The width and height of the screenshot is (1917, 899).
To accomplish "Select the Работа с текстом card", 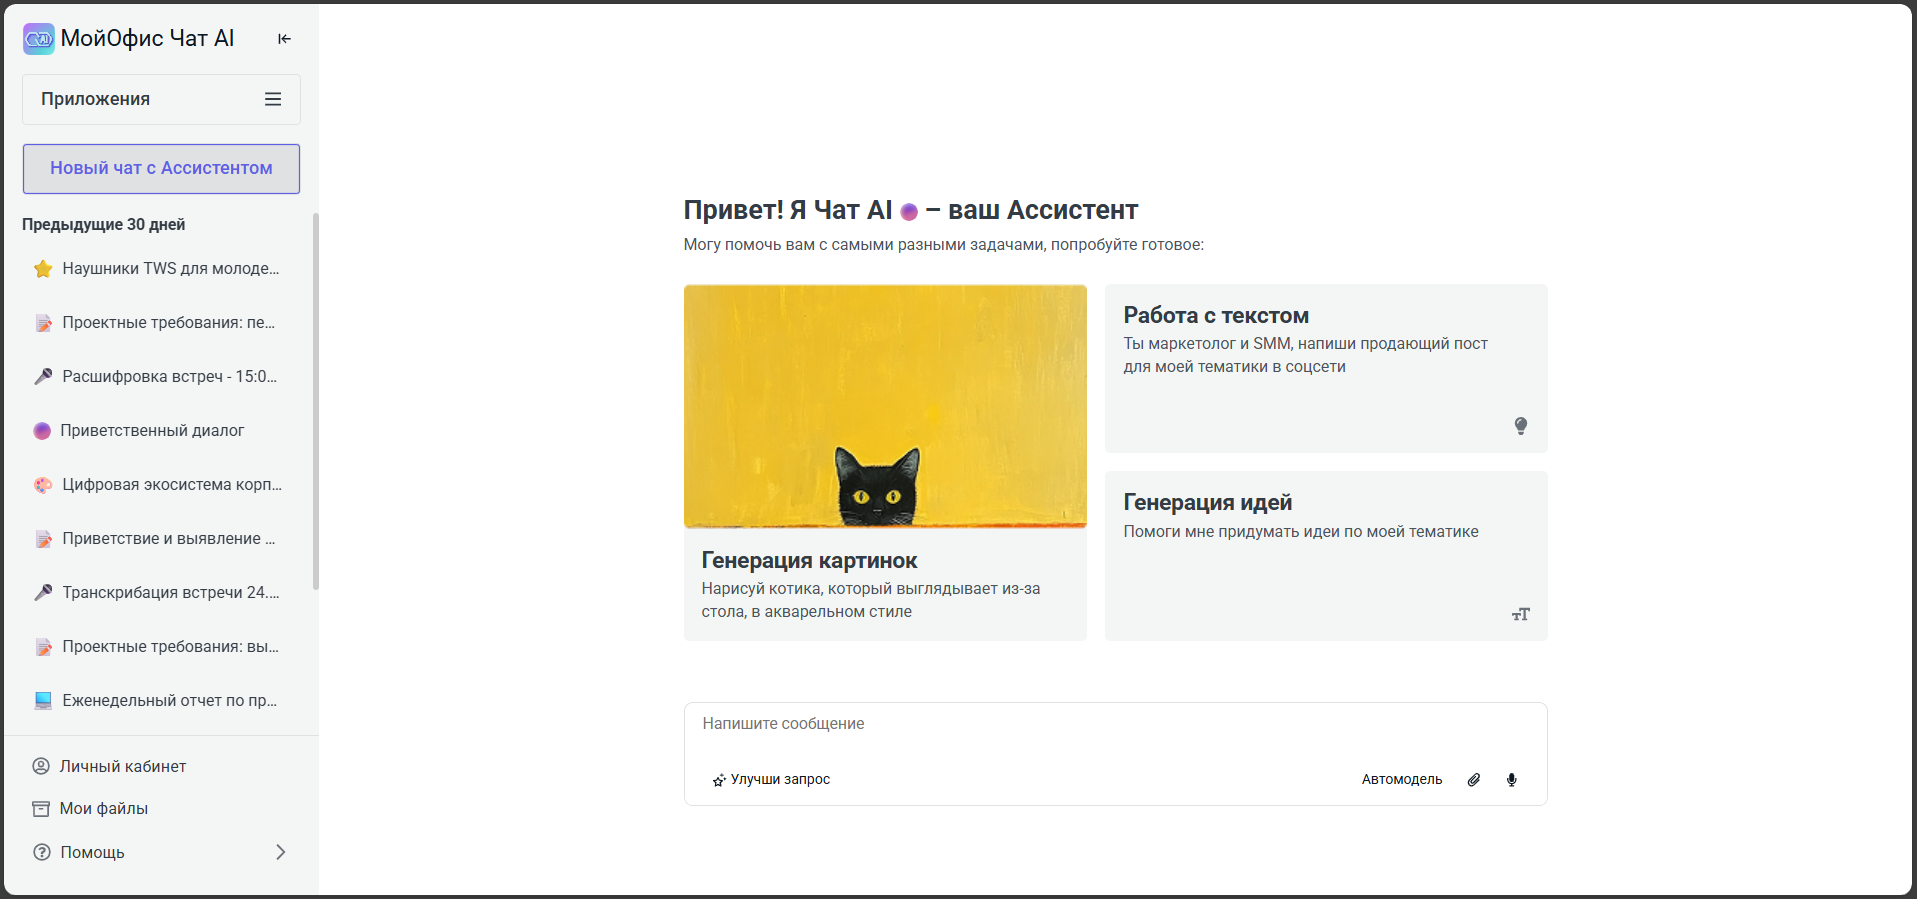I will point(1325,367).
